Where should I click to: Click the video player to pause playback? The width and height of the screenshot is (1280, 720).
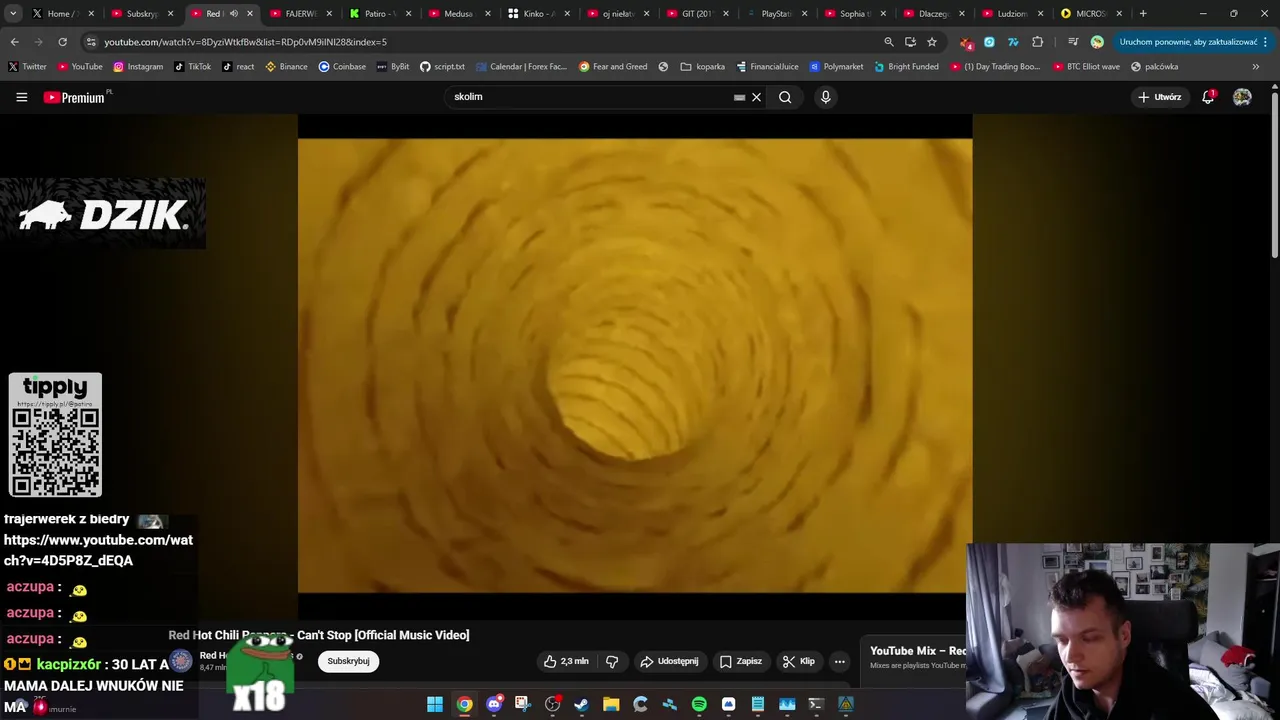tap(635, 365)
